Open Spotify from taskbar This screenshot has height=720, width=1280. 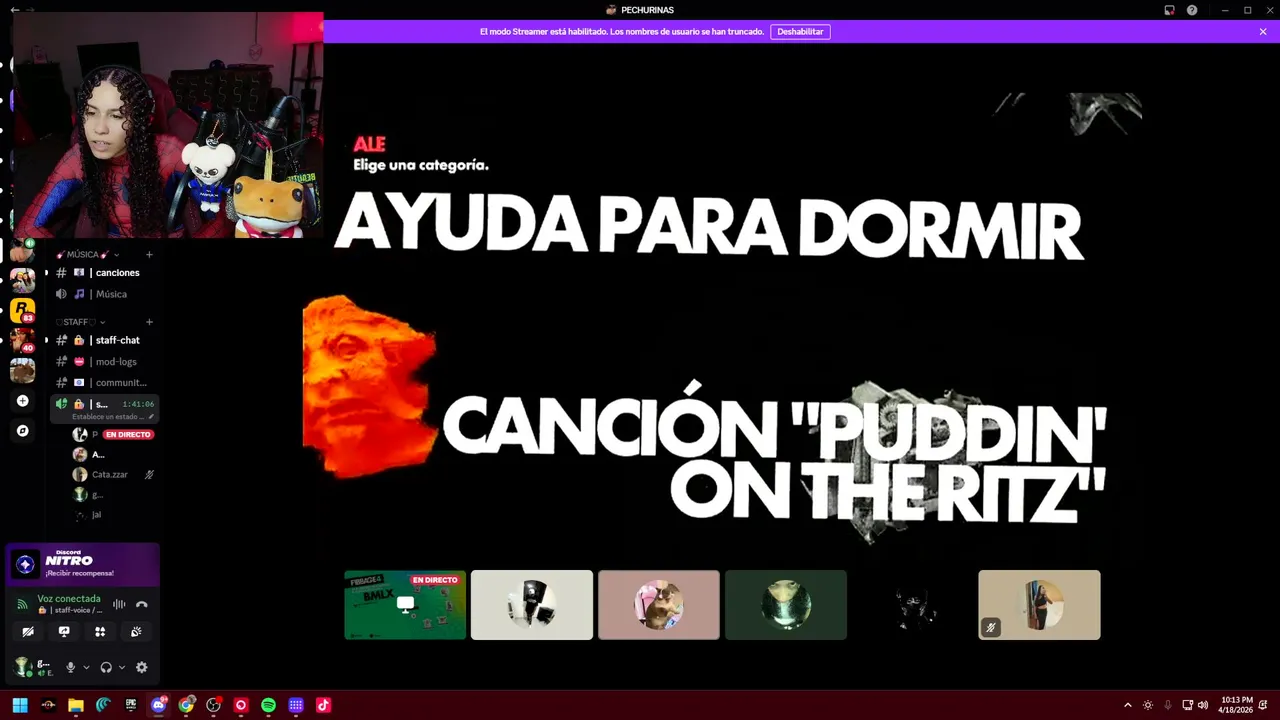(268, 705)
